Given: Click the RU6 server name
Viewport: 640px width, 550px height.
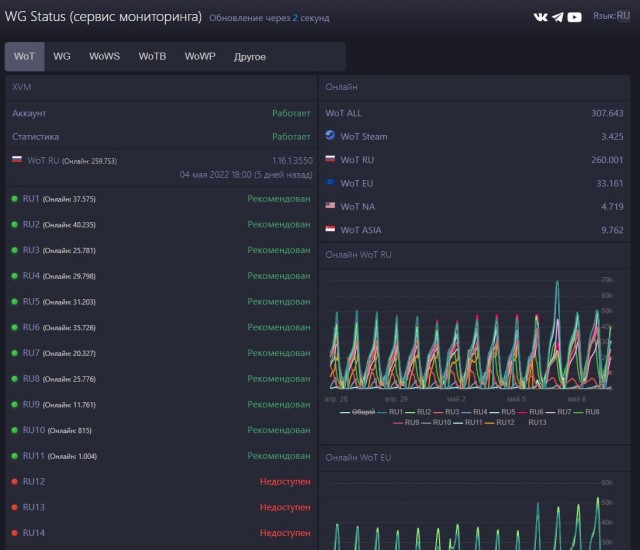Looking at the screenshot, I should coord(31,327).
